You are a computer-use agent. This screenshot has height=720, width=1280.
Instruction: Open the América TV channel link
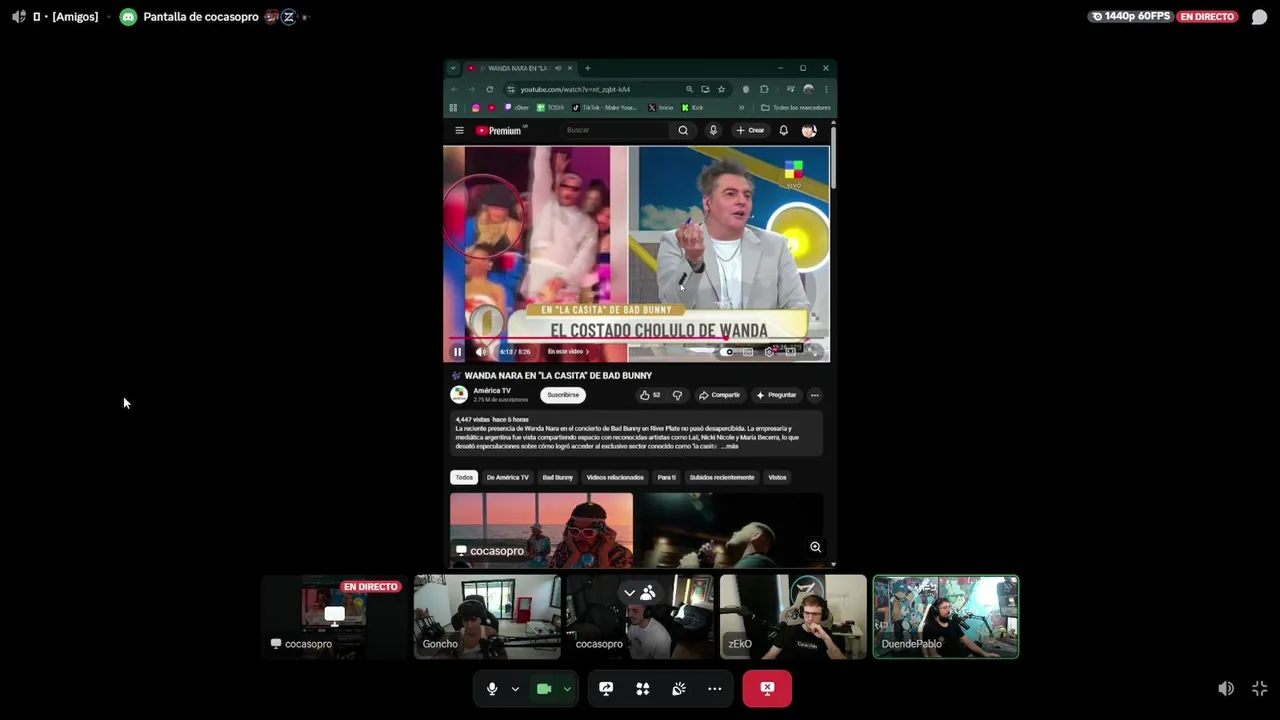492,391
